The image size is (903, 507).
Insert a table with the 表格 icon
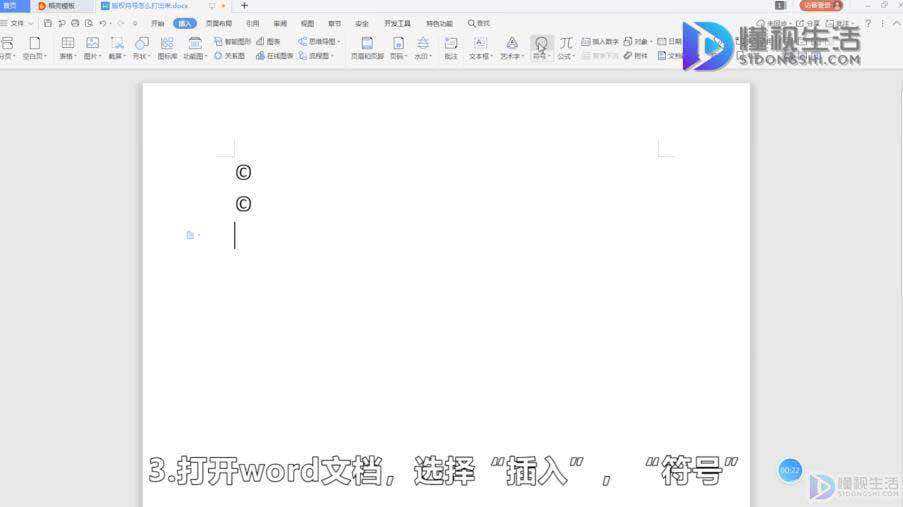click(67, 48)
